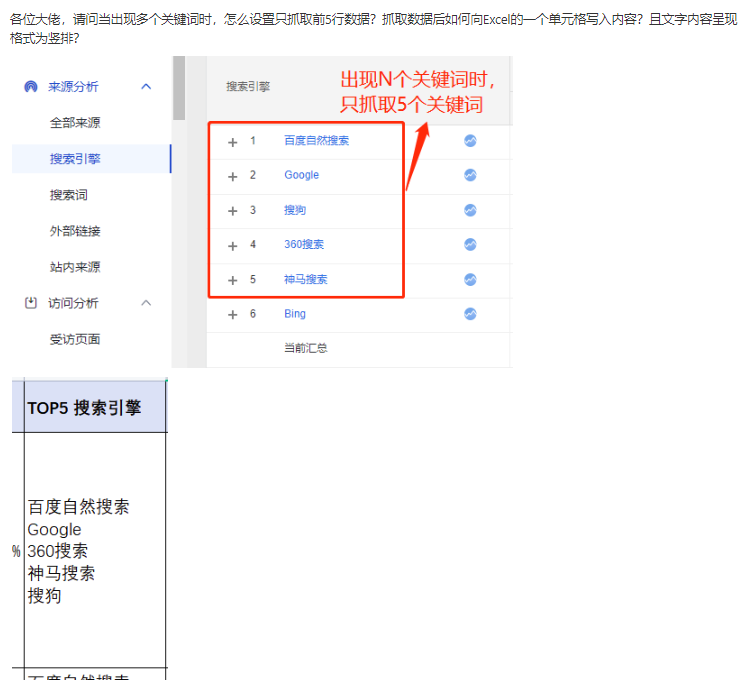741x686 pixels.
Task: Click the 访问分析 section icon
Action: pyautogui.click(x=31, y=303)
